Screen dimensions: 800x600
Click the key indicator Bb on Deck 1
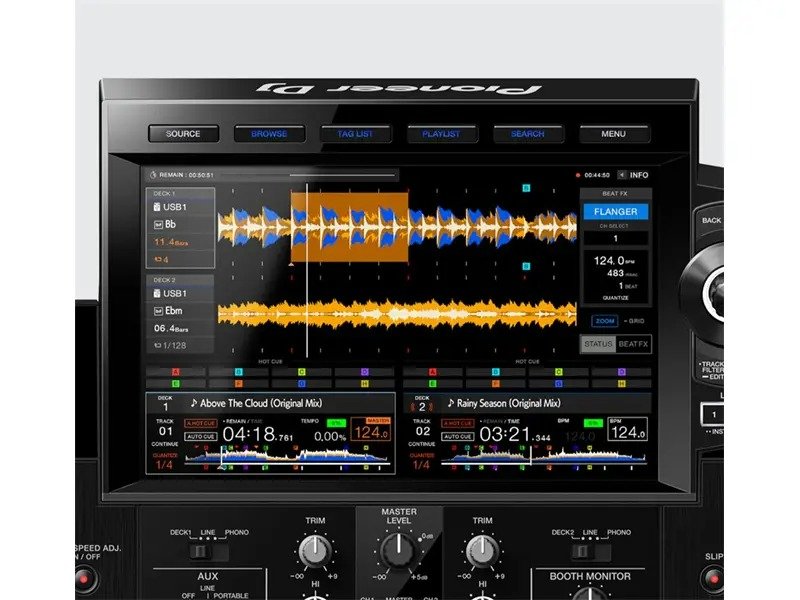click(164, 223)
